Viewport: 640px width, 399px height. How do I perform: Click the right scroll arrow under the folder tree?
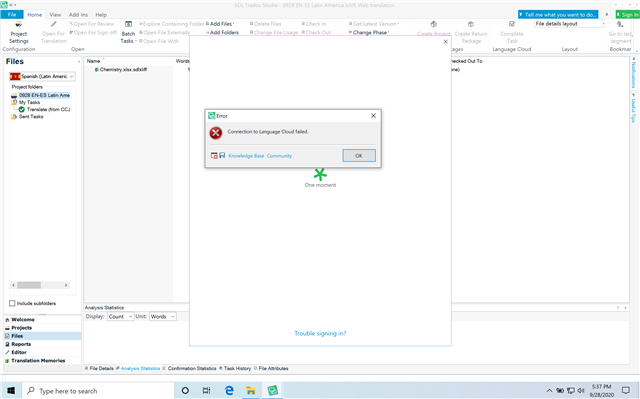pos(66,285)
